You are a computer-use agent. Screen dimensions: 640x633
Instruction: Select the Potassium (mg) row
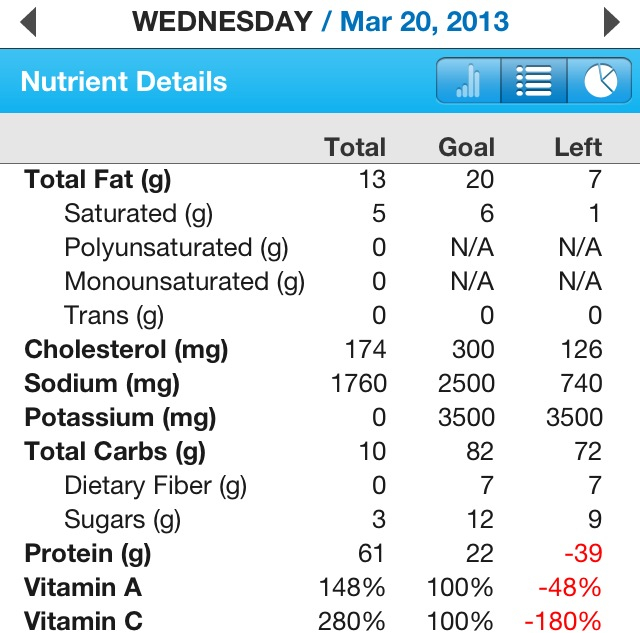(x=320, y=418)
